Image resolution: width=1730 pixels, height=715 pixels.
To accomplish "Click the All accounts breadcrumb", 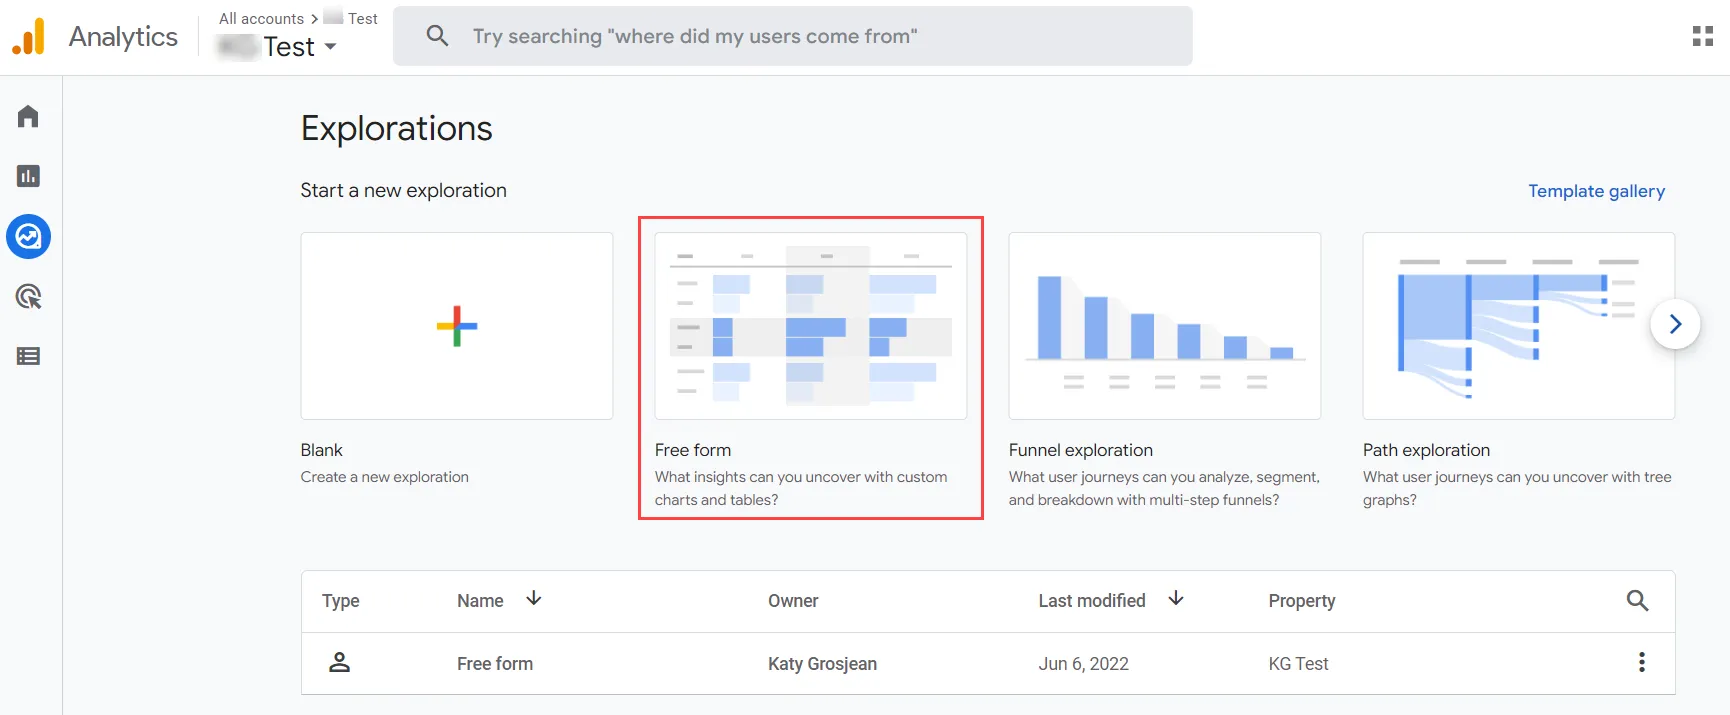I will point(261,18).
